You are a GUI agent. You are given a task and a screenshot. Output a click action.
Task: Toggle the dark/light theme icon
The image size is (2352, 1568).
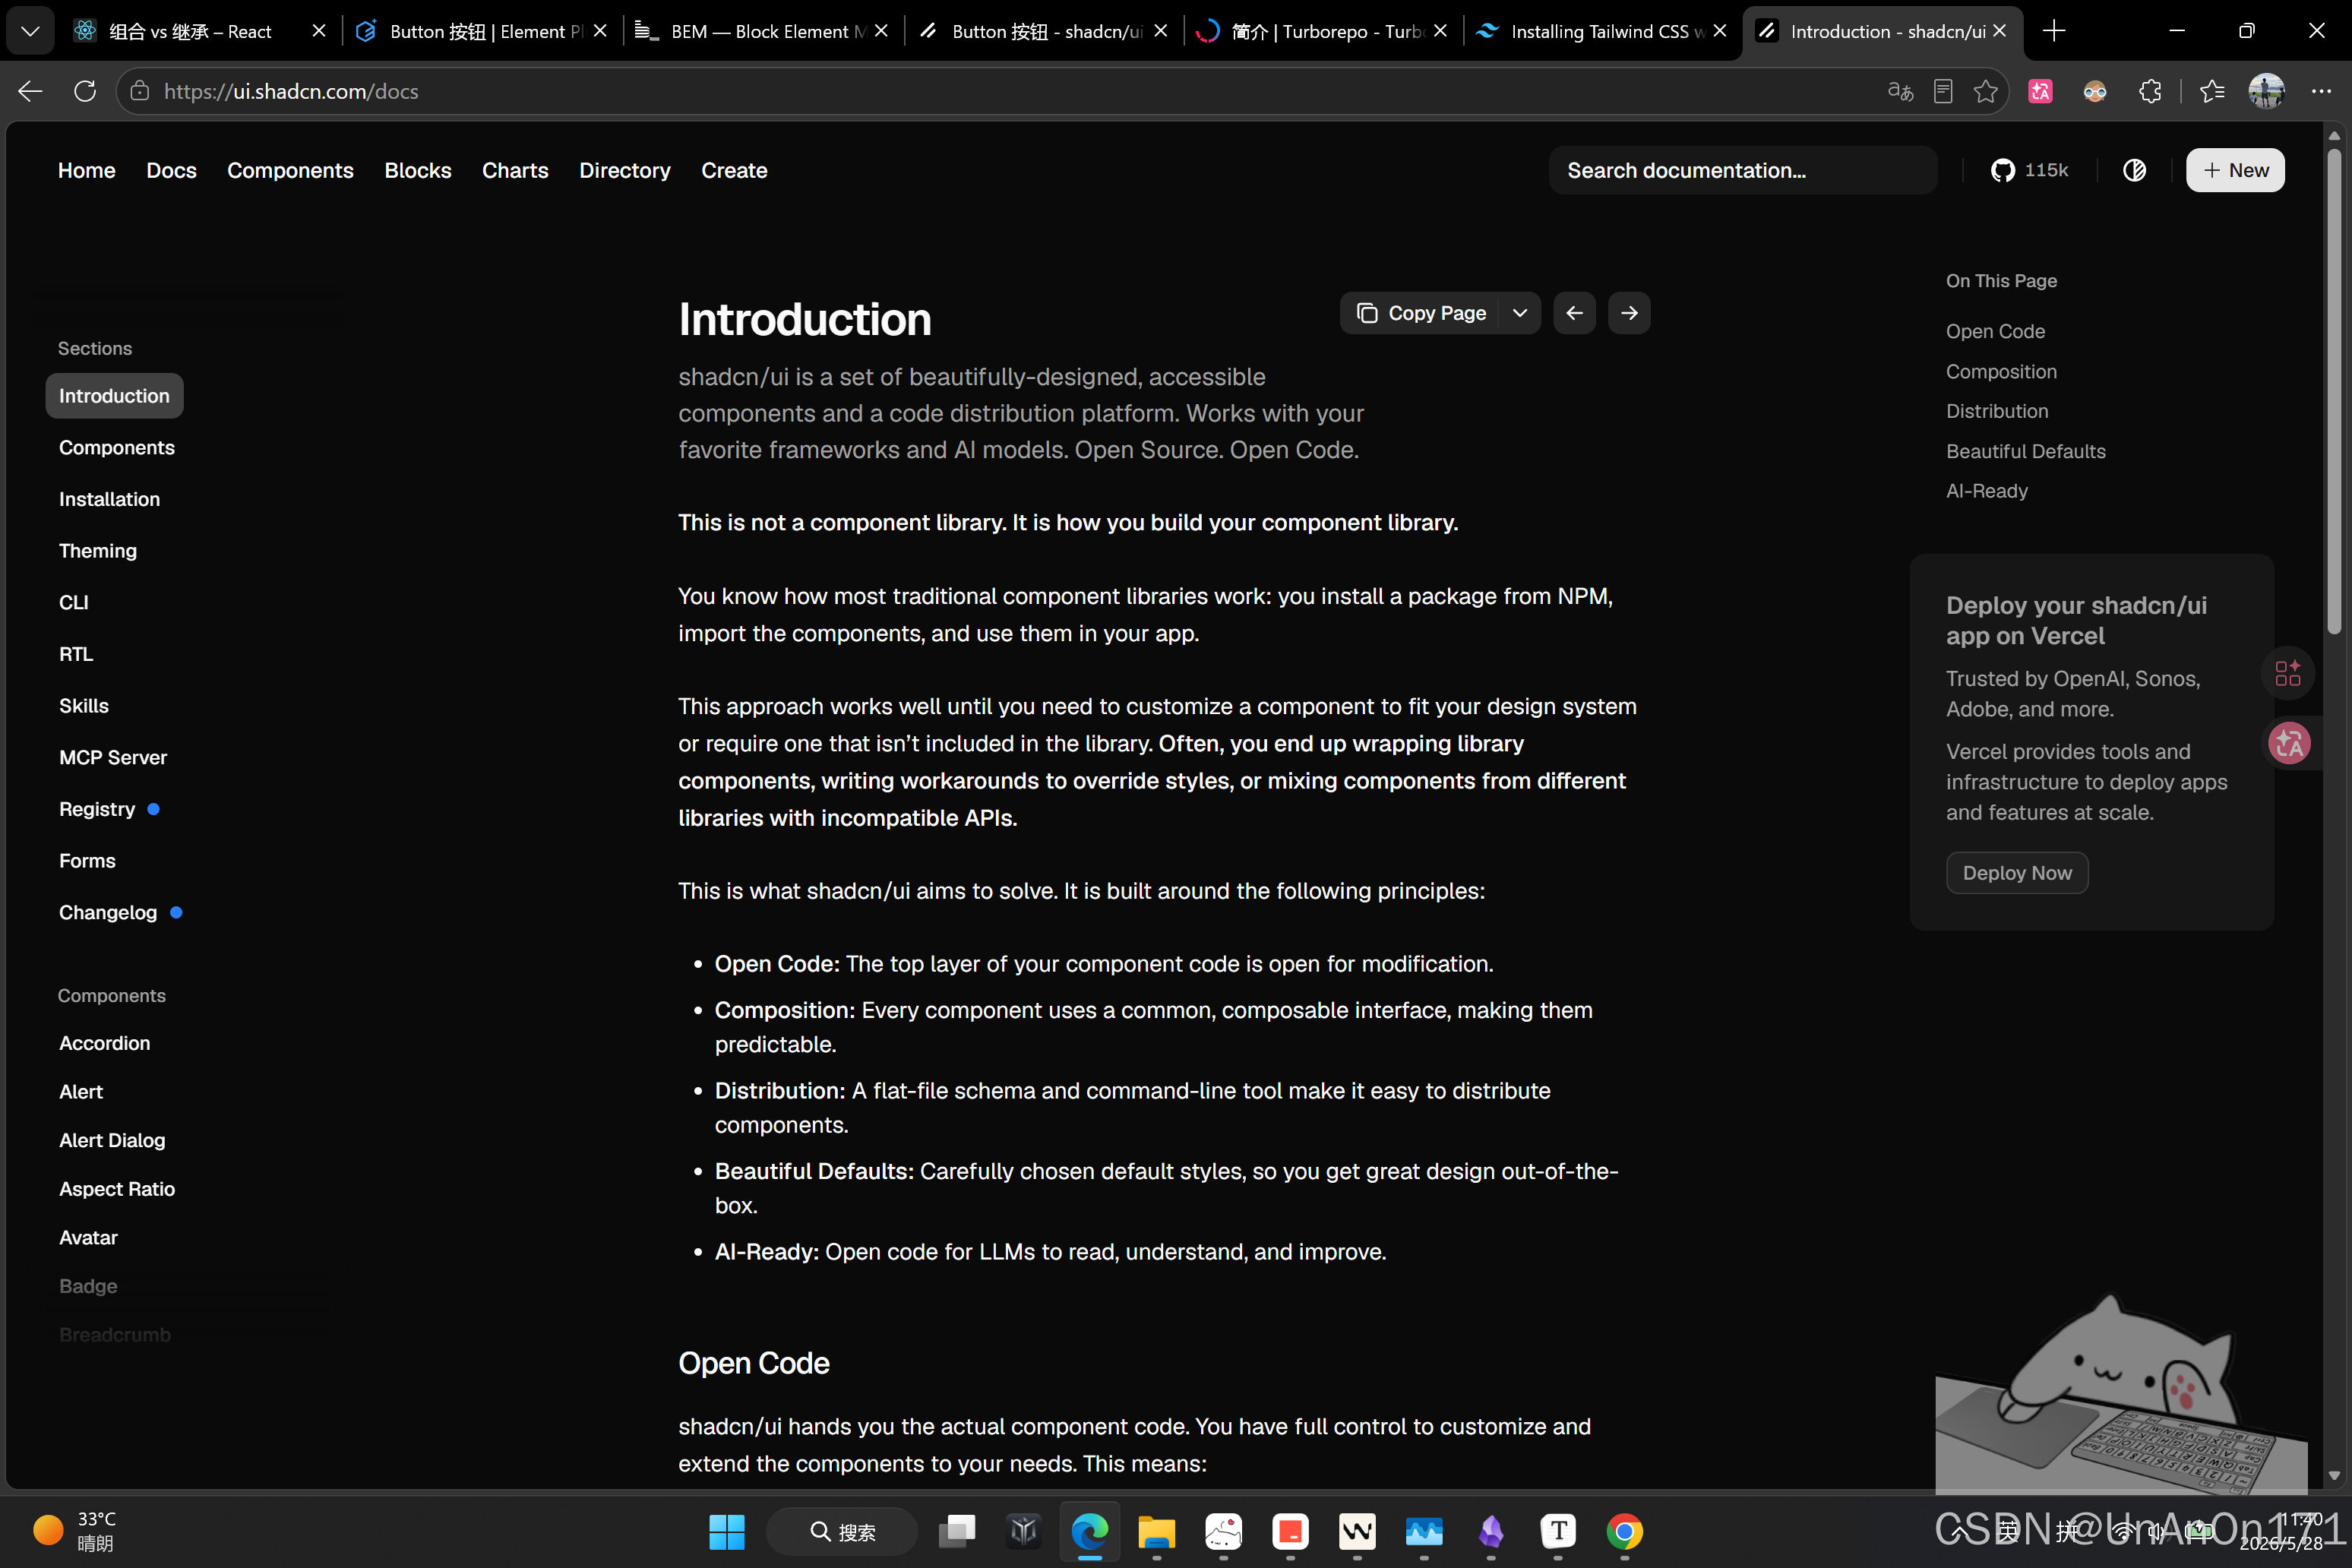(x=2134, y=170)
